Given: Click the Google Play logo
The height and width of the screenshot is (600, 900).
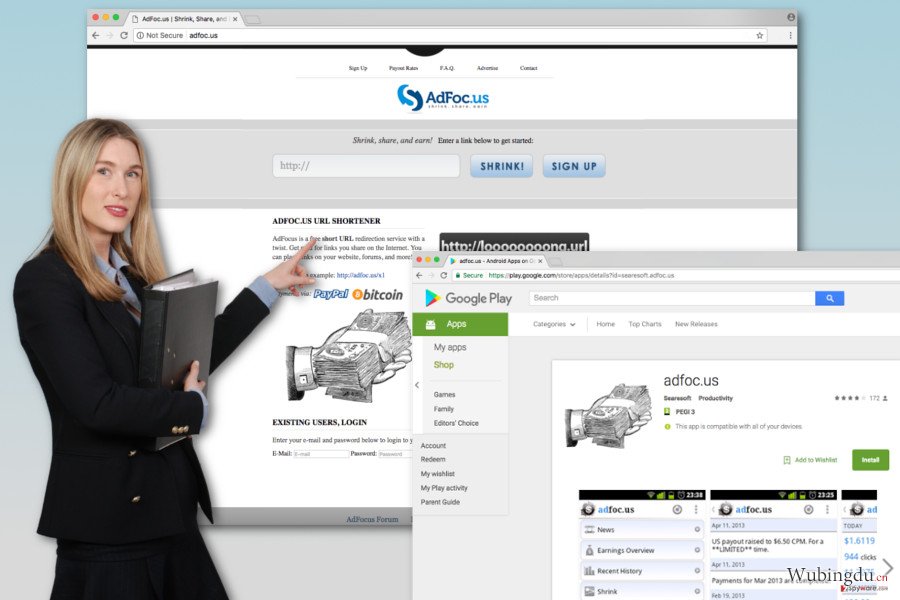Looking at the screenshot, I should (x=468, y=298).
